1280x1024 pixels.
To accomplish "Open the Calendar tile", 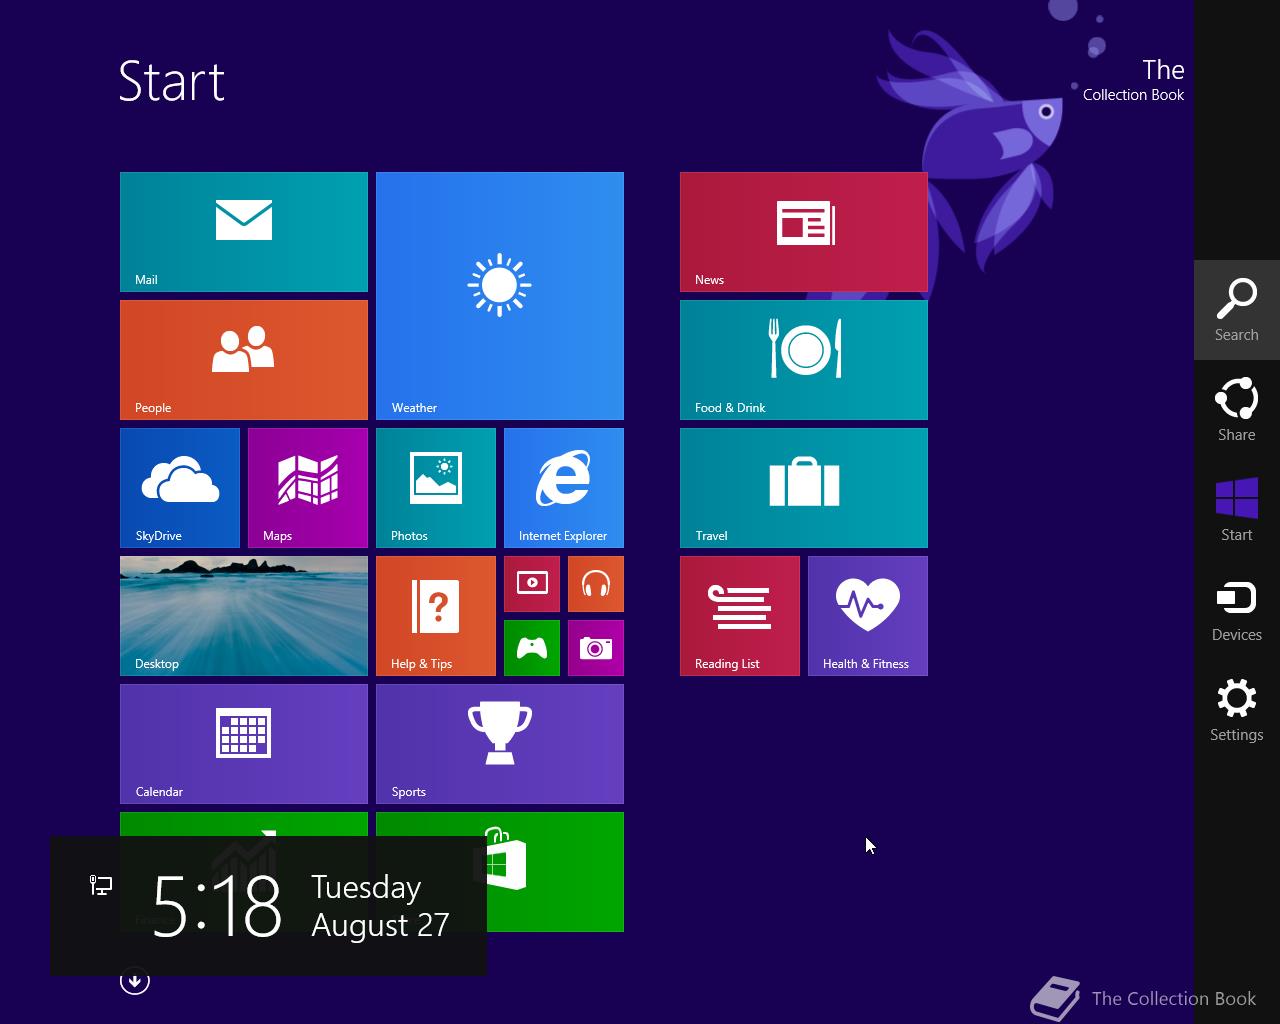I will pyautogui.click(x=244, y=744).
